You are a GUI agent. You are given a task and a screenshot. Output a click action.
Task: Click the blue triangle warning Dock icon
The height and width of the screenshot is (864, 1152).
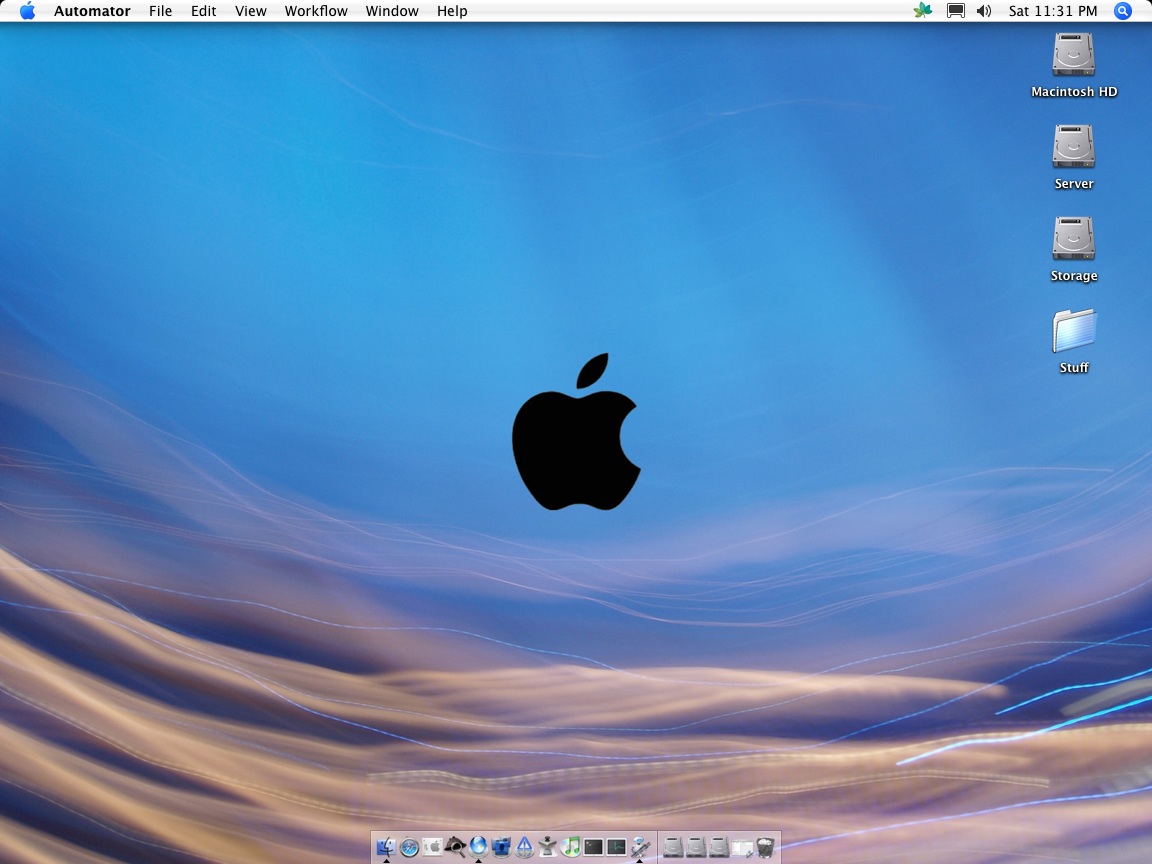[525, 847]
